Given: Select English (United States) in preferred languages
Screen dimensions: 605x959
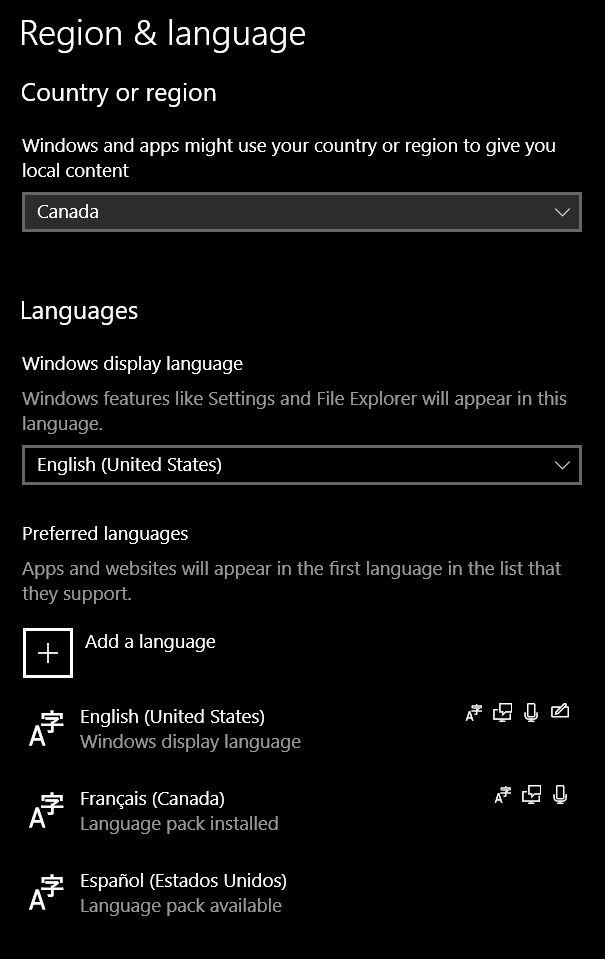Looking at the screenshot, I should tap(172, 717).
